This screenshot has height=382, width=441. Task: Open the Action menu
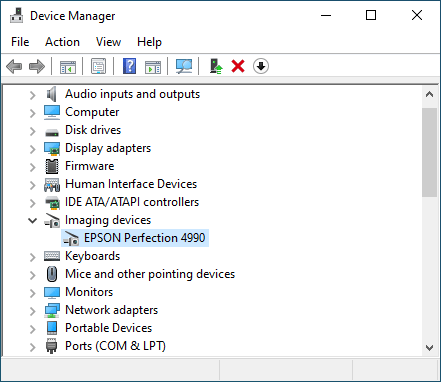pos(62,42)
